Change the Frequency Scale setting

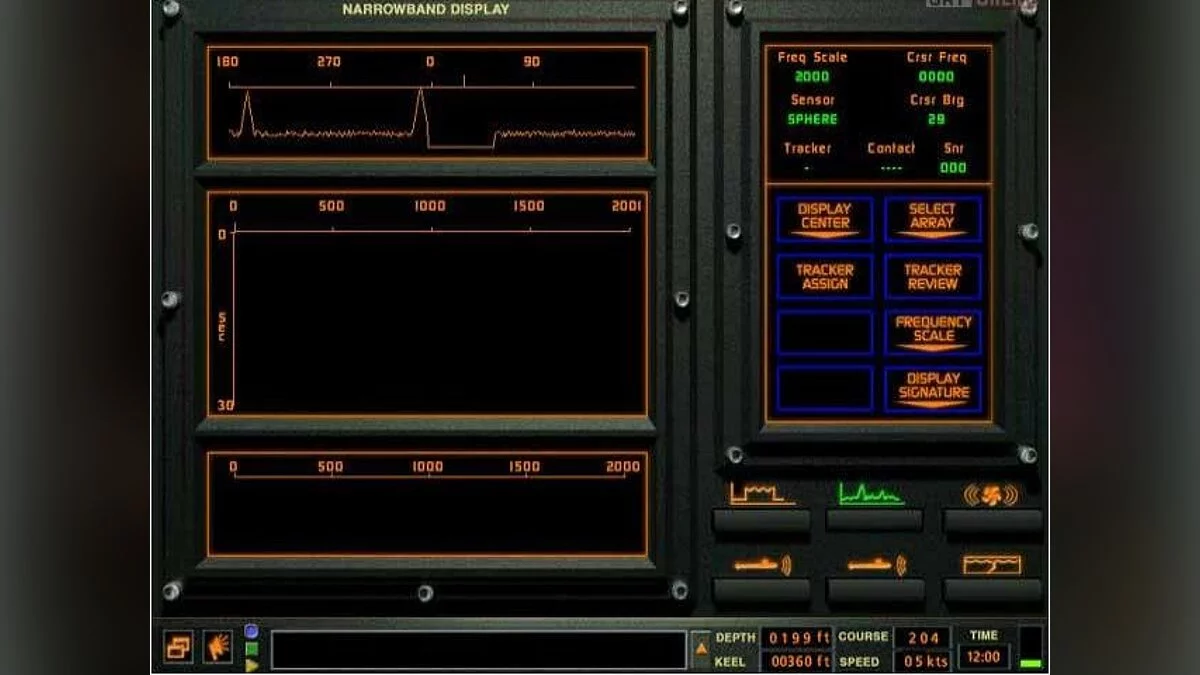933,332
